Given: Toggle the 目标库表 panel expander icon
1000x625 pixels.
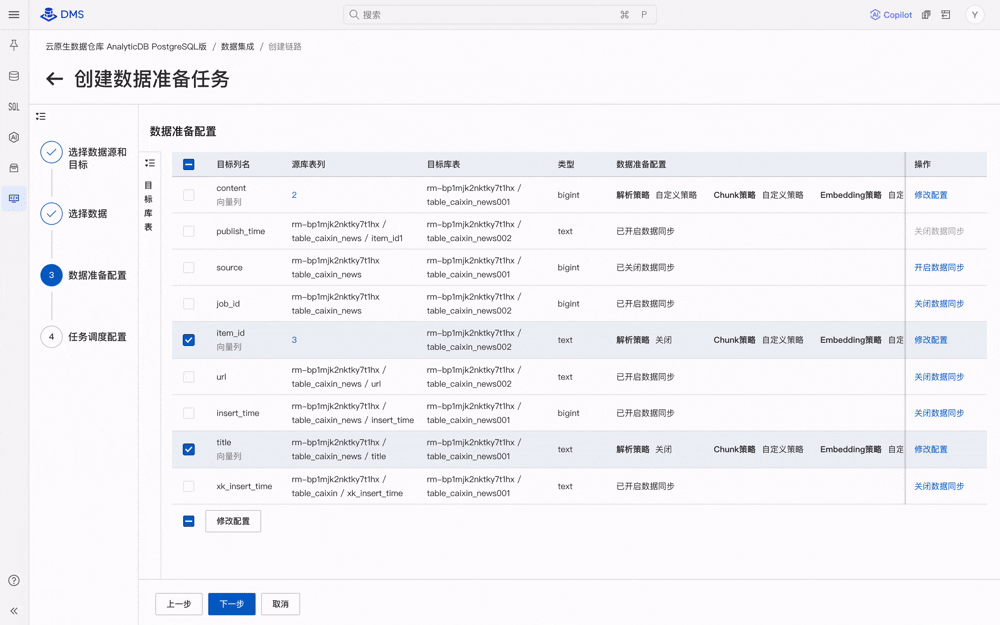Looking at the screenshot, I should pyautogui.click(x=150, y=163).
